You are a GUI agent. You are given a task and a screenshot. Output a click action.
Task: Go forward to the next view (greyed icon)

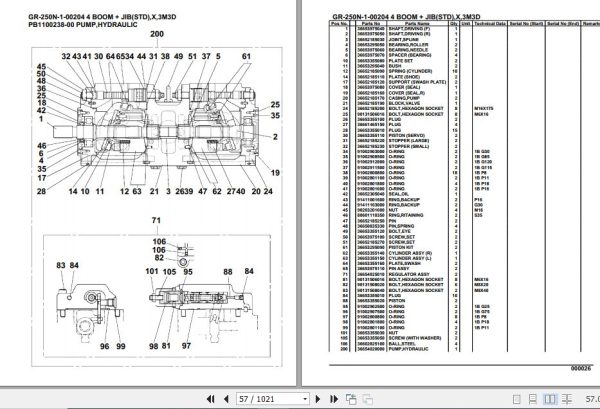(x=368, y=399)
